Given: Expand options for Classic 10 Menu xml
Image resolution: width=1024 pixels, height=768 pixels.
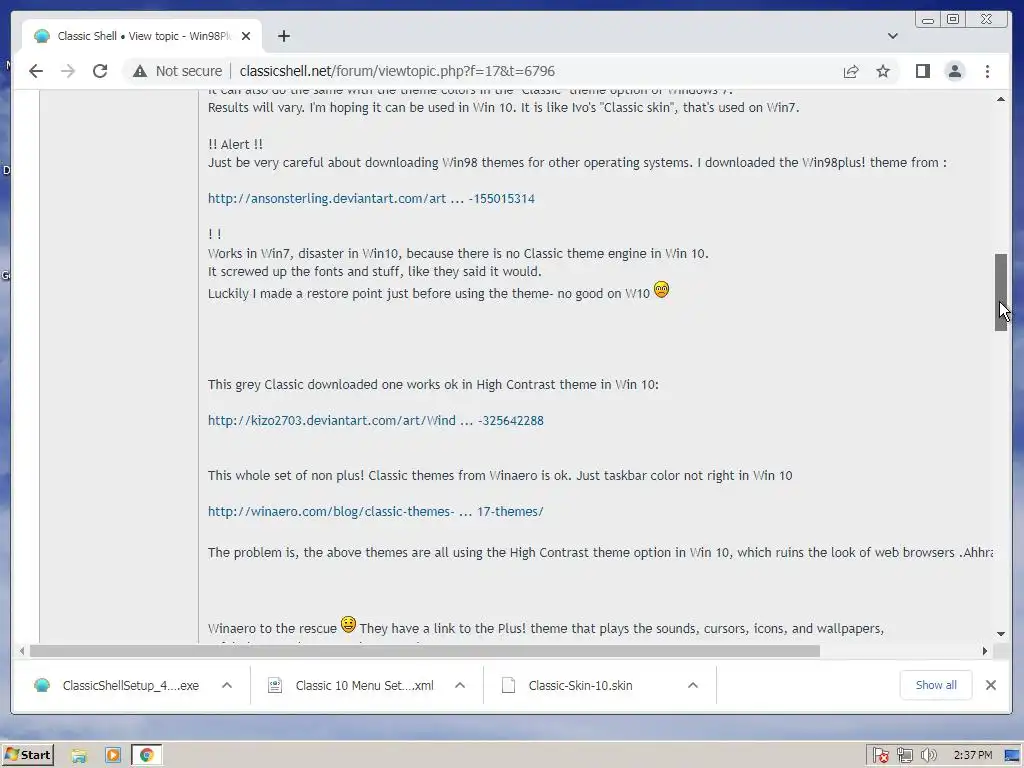Looking at the screenshot, I should (x=460, y=685).
